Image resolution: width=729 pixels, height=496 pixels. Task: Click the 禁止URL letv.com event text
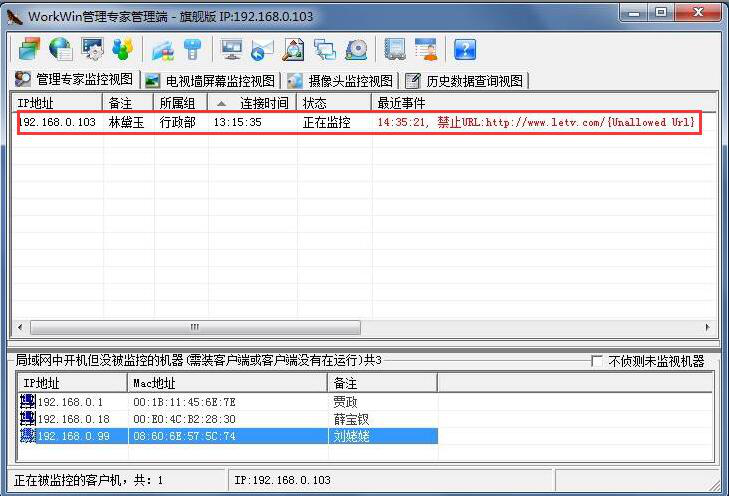point(536,122)
